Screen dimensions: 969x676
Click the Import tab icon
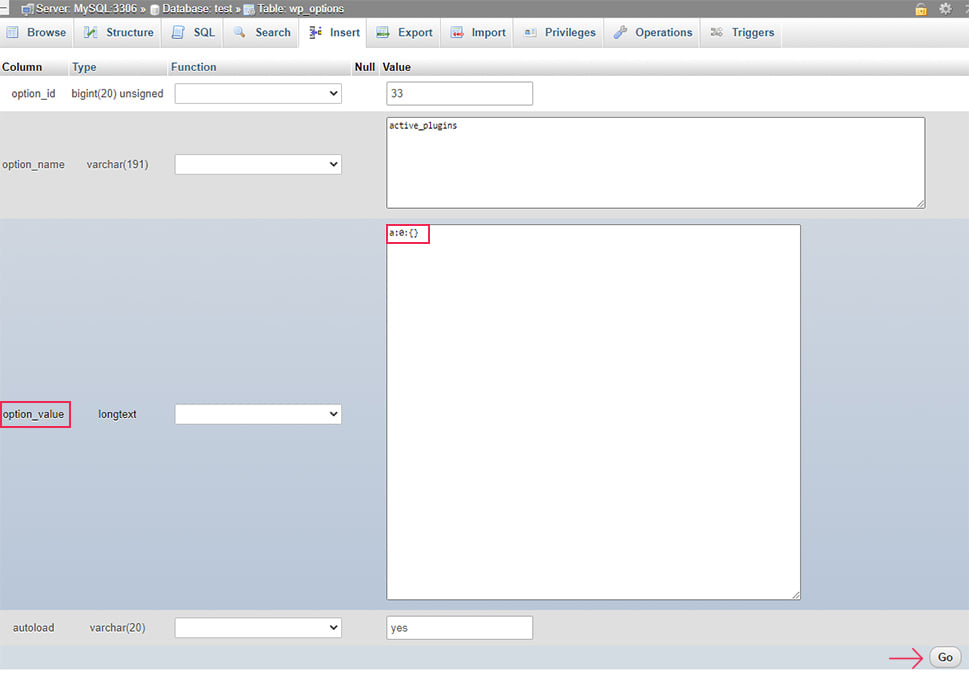(457, 32)
